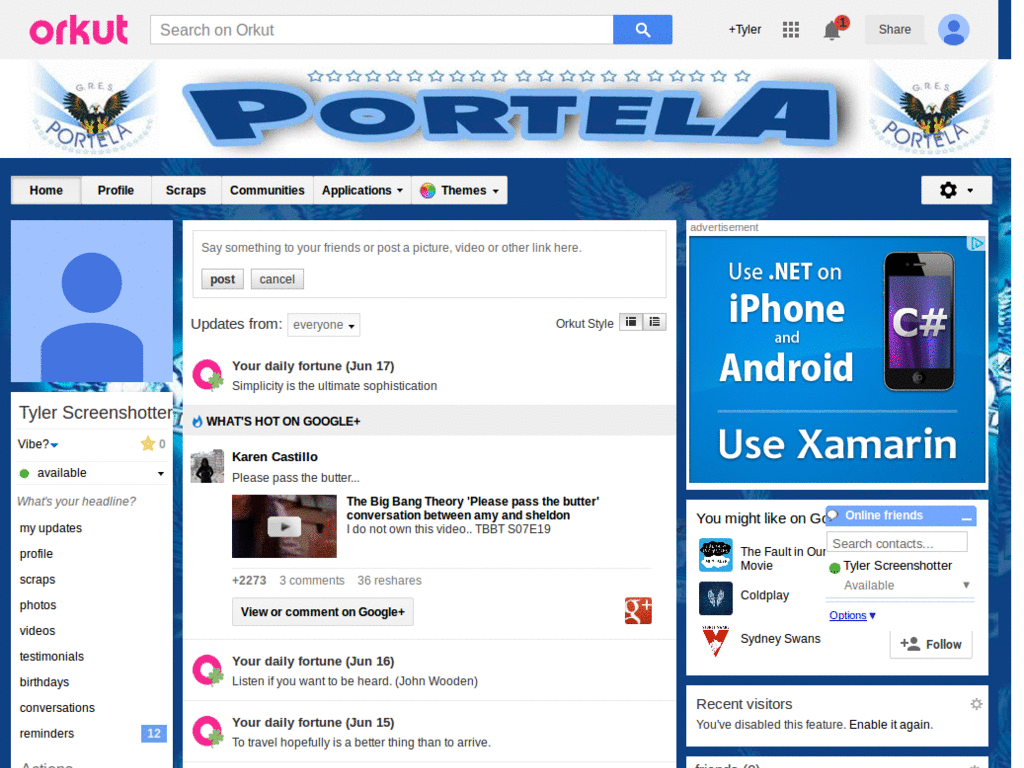Open birthdays in sidebar
The image size is (1024, 768).
coord(44,682)
